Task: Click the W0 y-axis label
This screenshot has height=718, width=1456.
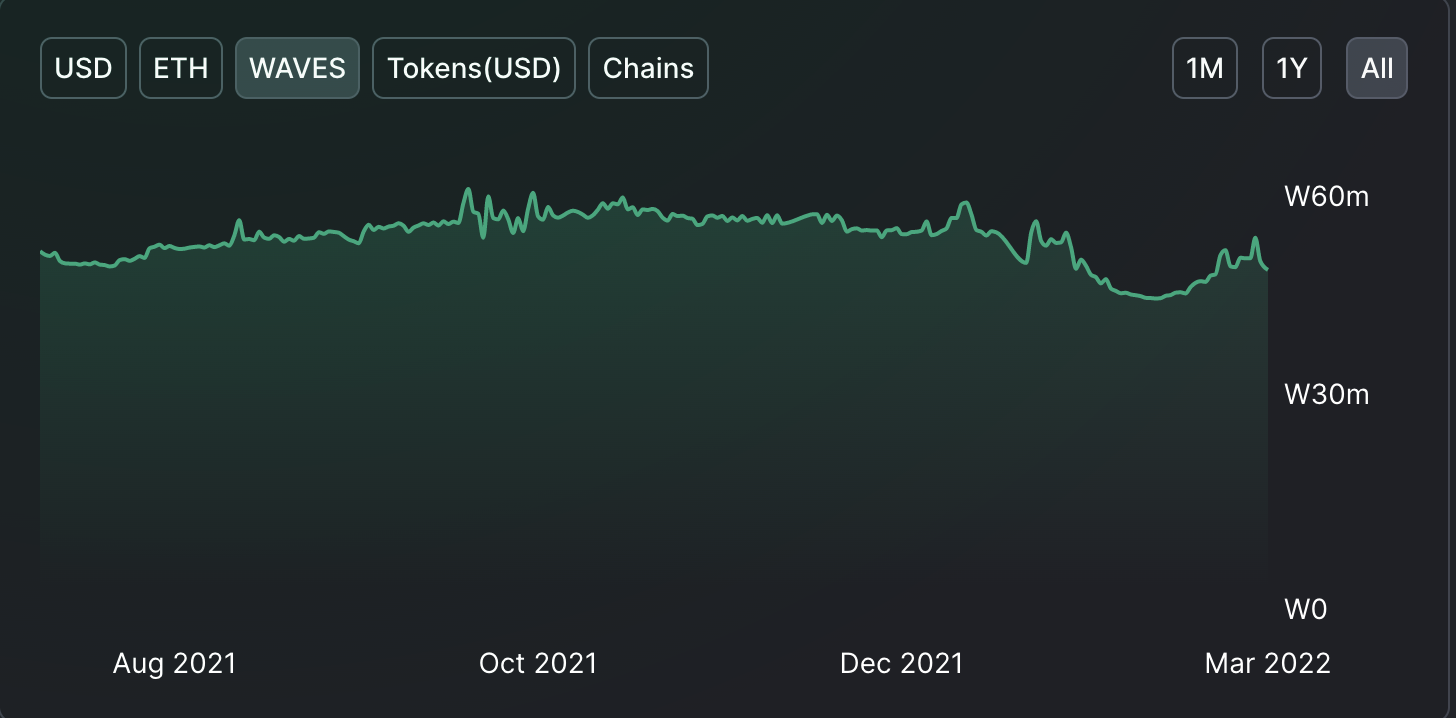Action: [1305, 608]
